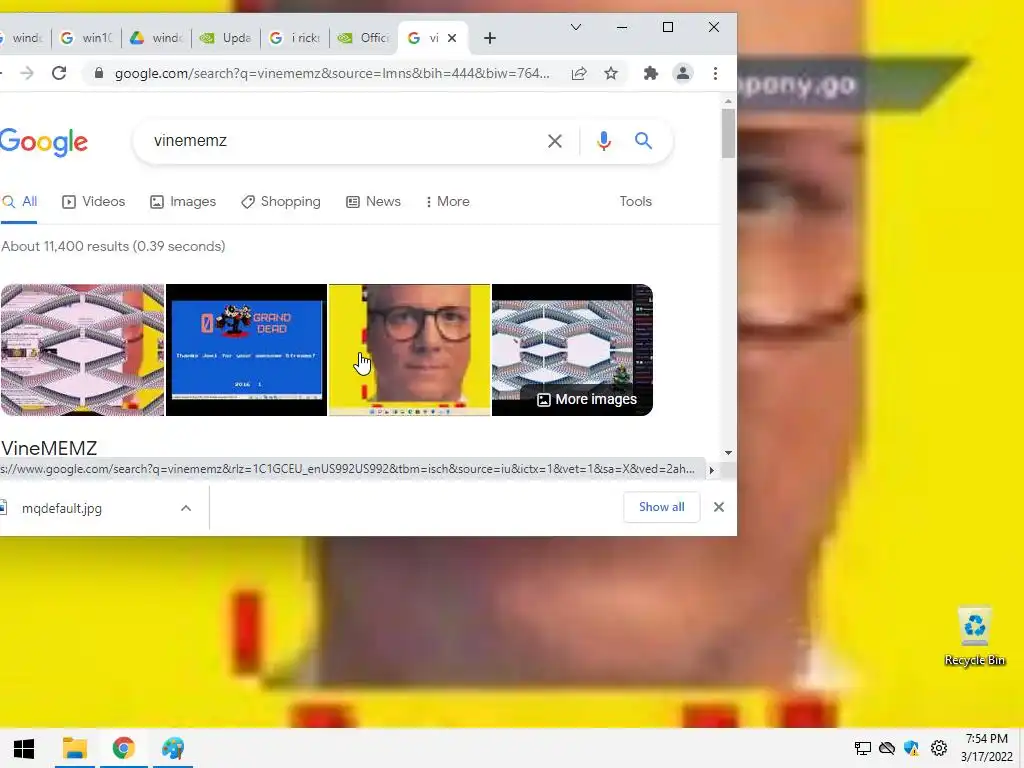The image size is (1024, 768).
Task: Click the forward navigation arrow
Action: click(x=27, y=73)
